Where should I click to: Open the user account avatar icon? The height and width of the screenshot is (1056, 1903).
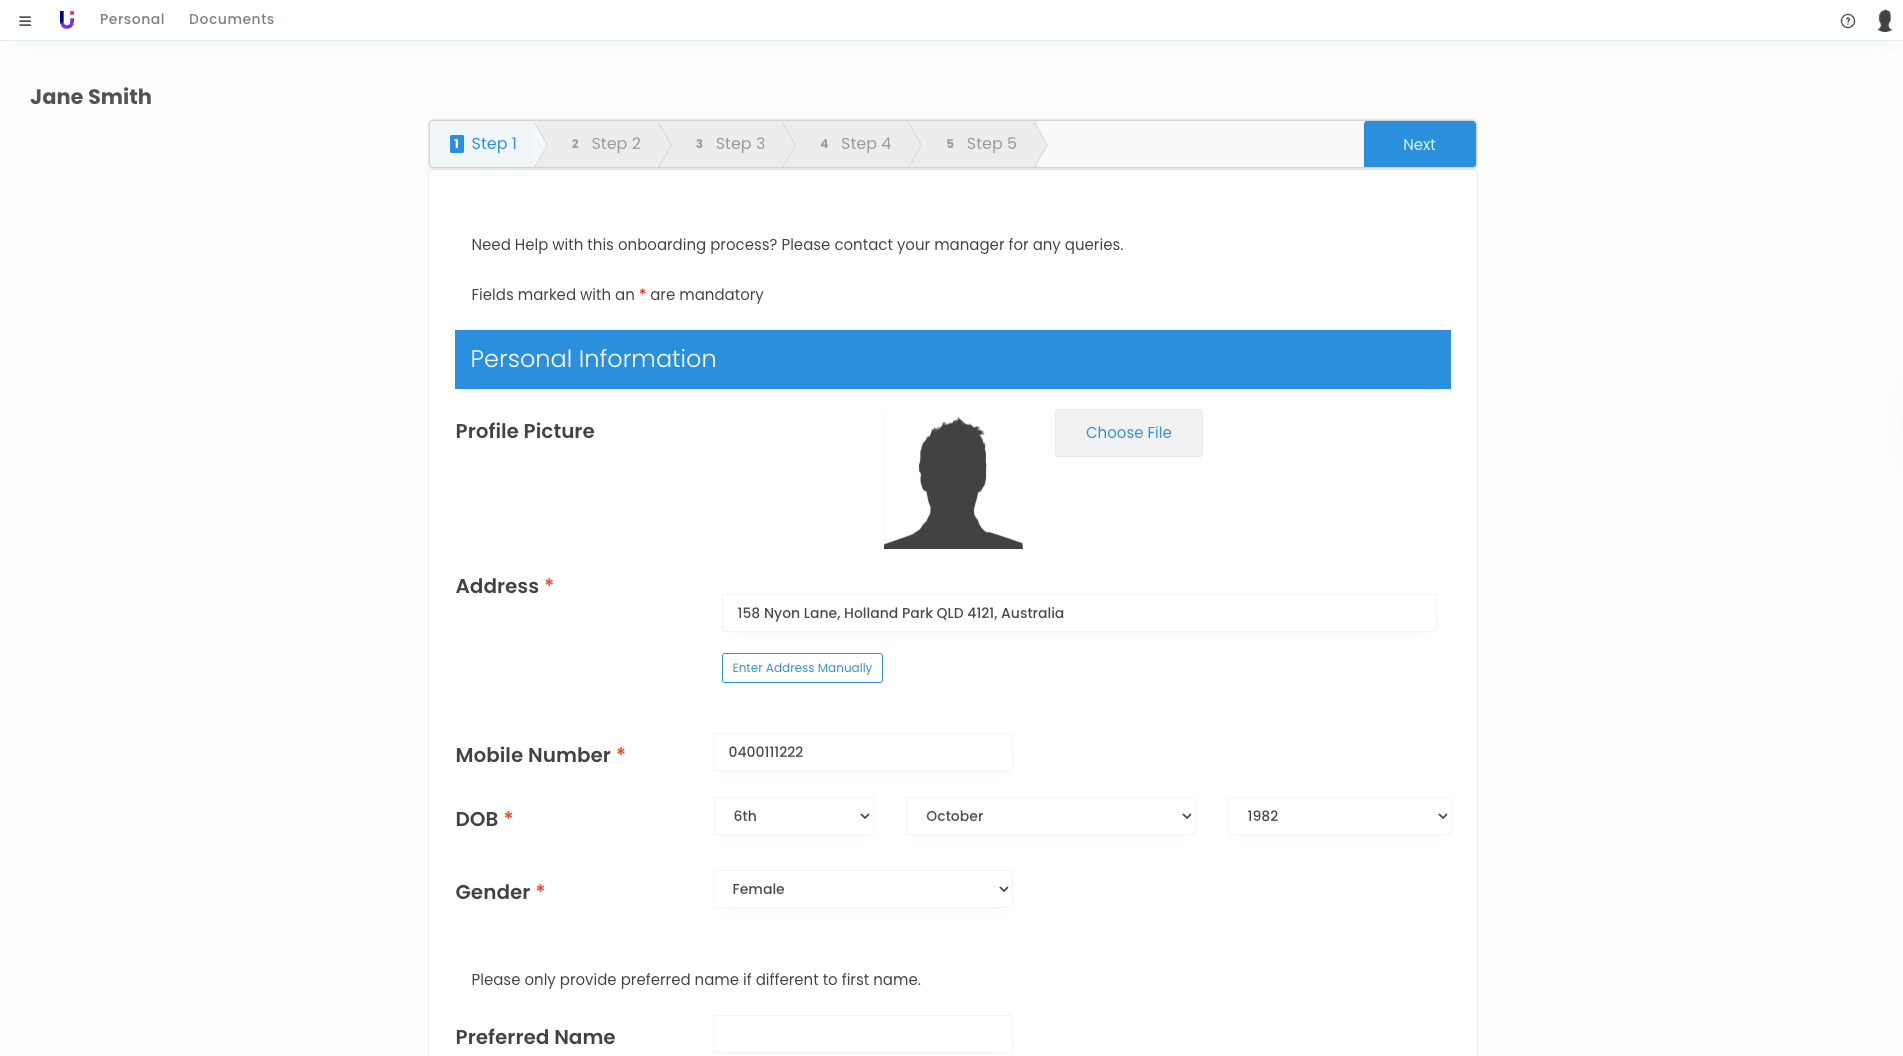1885,21
